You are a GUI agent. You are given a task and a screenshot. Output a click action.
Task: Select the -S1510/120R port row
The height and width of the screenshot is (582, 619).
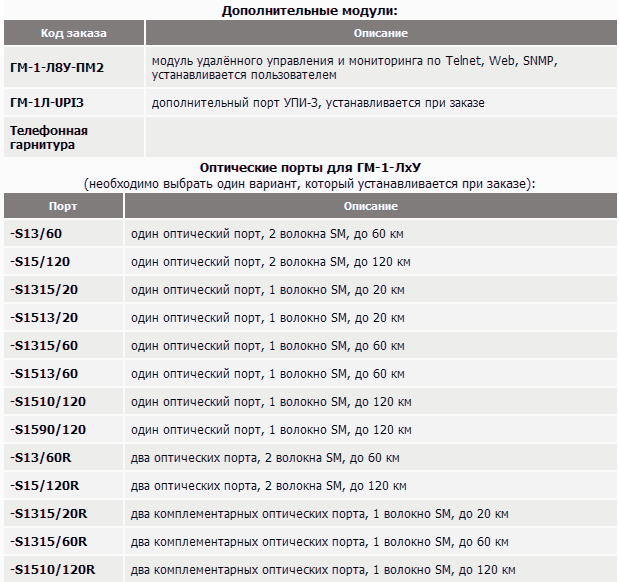[x=52, y=570]
